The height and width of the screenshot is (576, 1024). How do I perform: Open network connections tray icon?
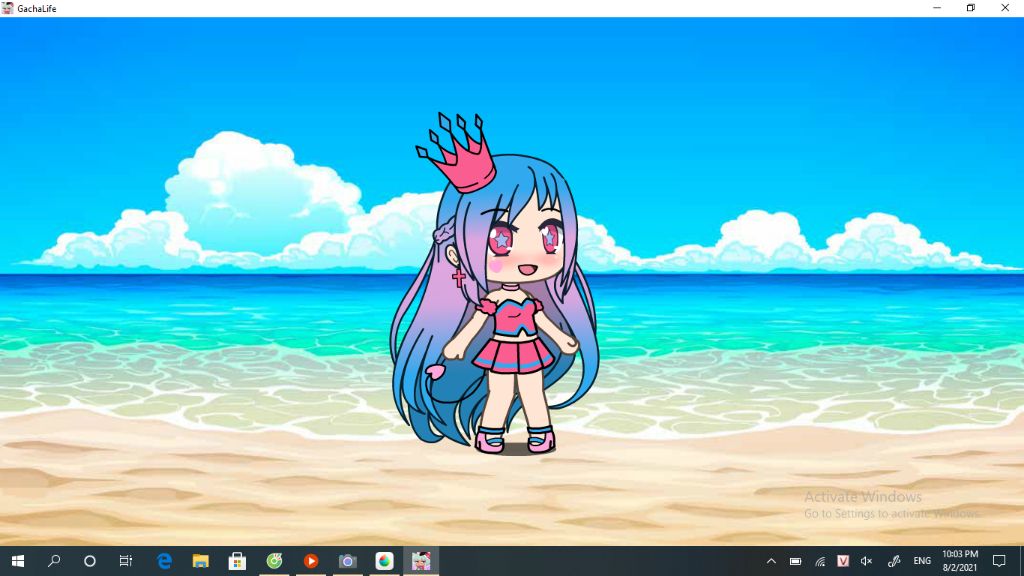(820, 561)
